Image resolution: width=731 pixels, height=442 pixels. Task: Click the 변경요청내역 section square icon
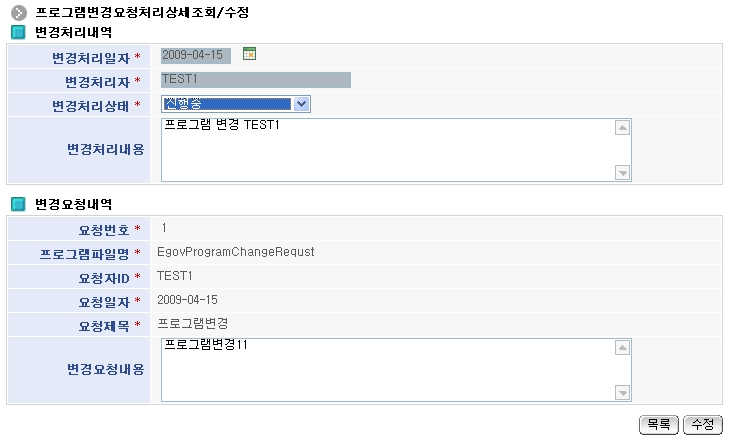tap(17, 204)
